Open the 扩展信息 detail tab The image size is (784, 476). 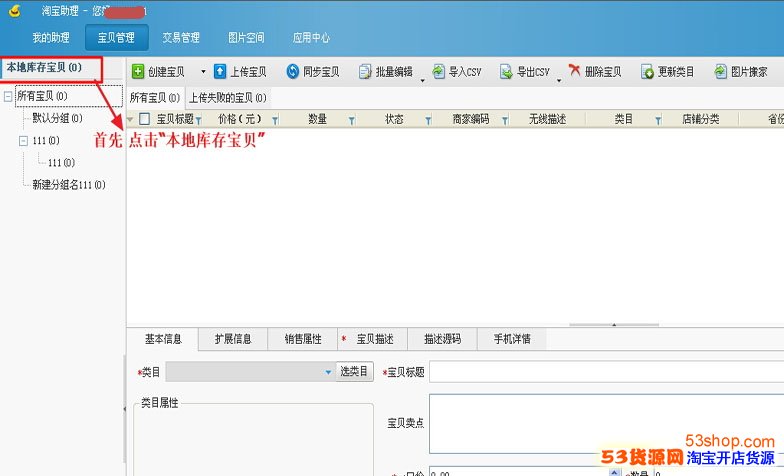233,339
